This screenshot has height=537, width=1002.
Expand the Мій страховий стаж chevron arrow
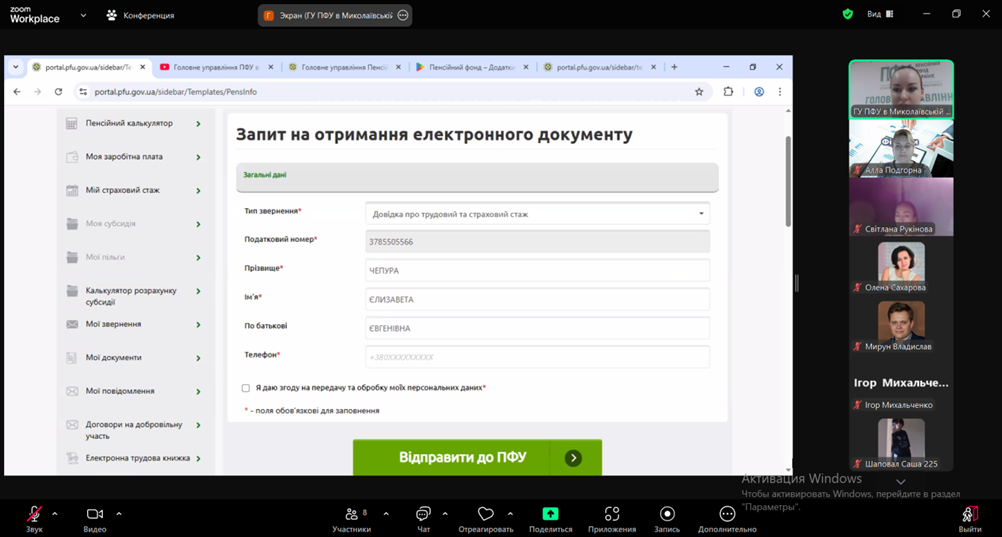pyautogui.click(x=198, y=191)
